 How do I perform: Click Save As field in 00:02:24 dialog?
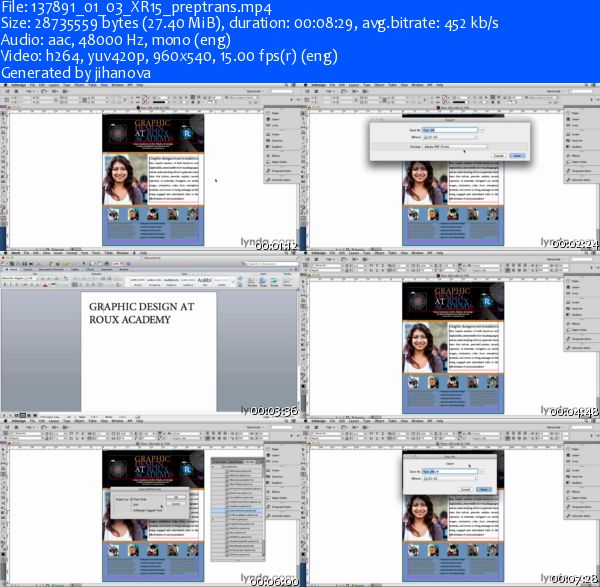450,130
